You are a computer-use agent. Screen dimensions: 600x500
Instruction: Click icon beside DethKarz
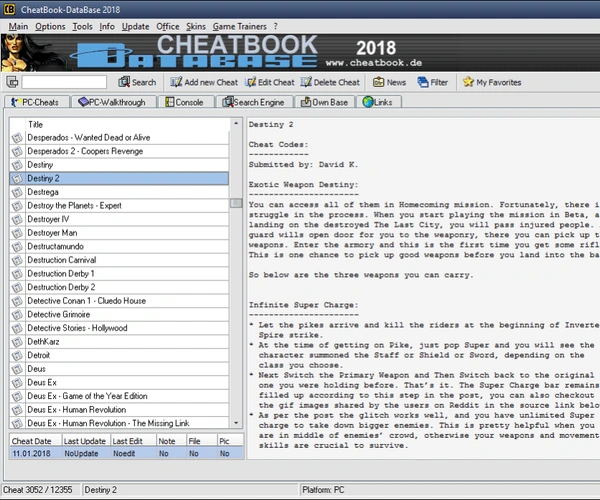coord(17,342)
